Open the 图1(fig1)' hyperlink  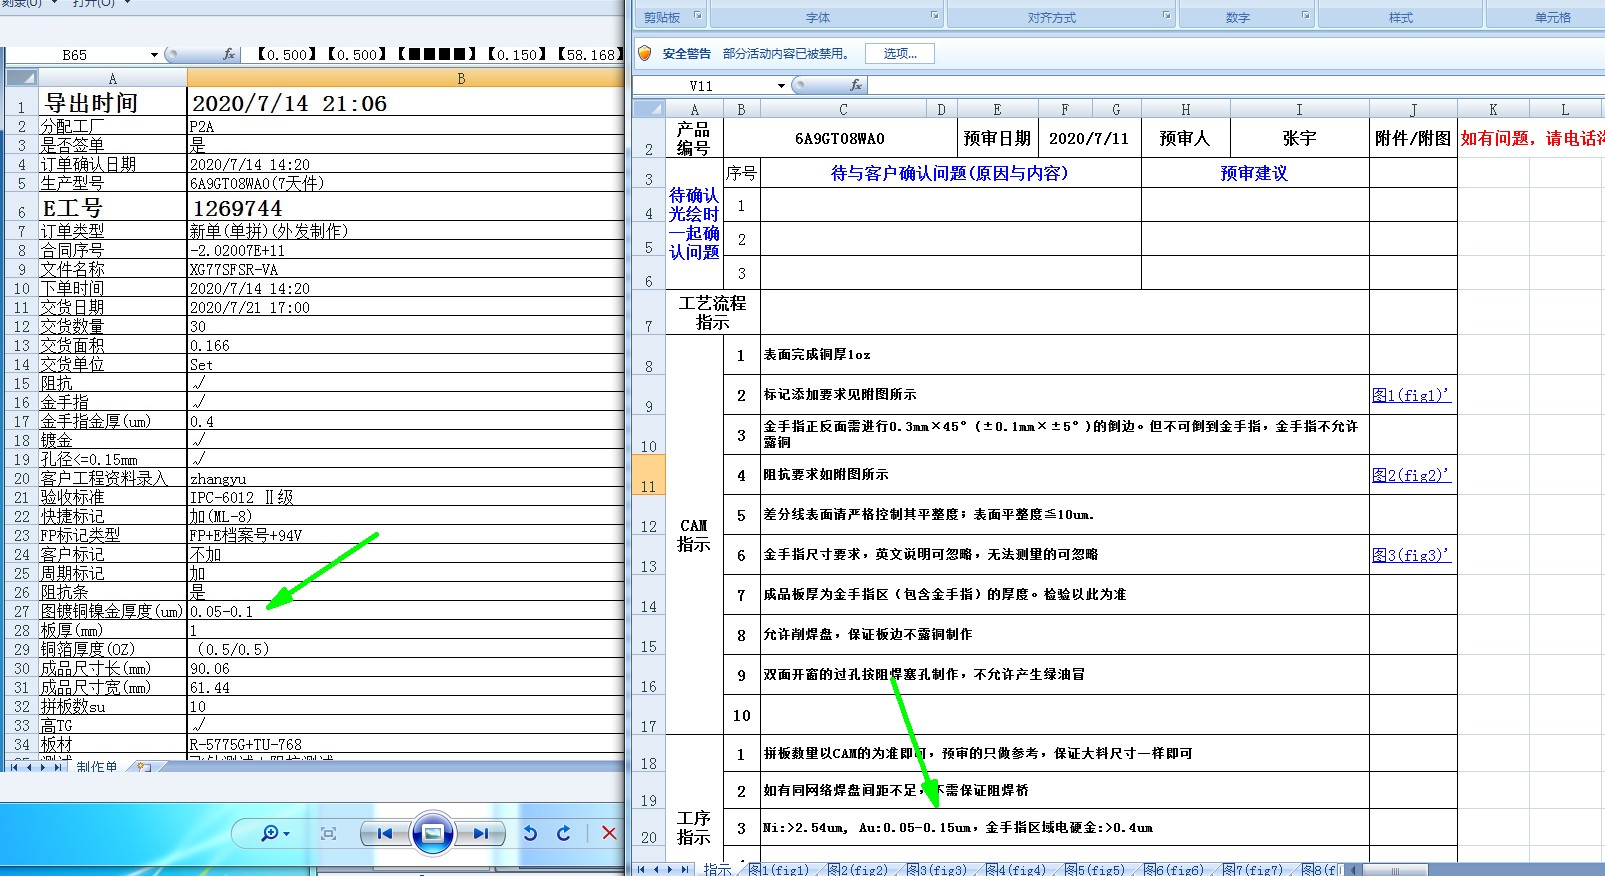coord(1411,395)
